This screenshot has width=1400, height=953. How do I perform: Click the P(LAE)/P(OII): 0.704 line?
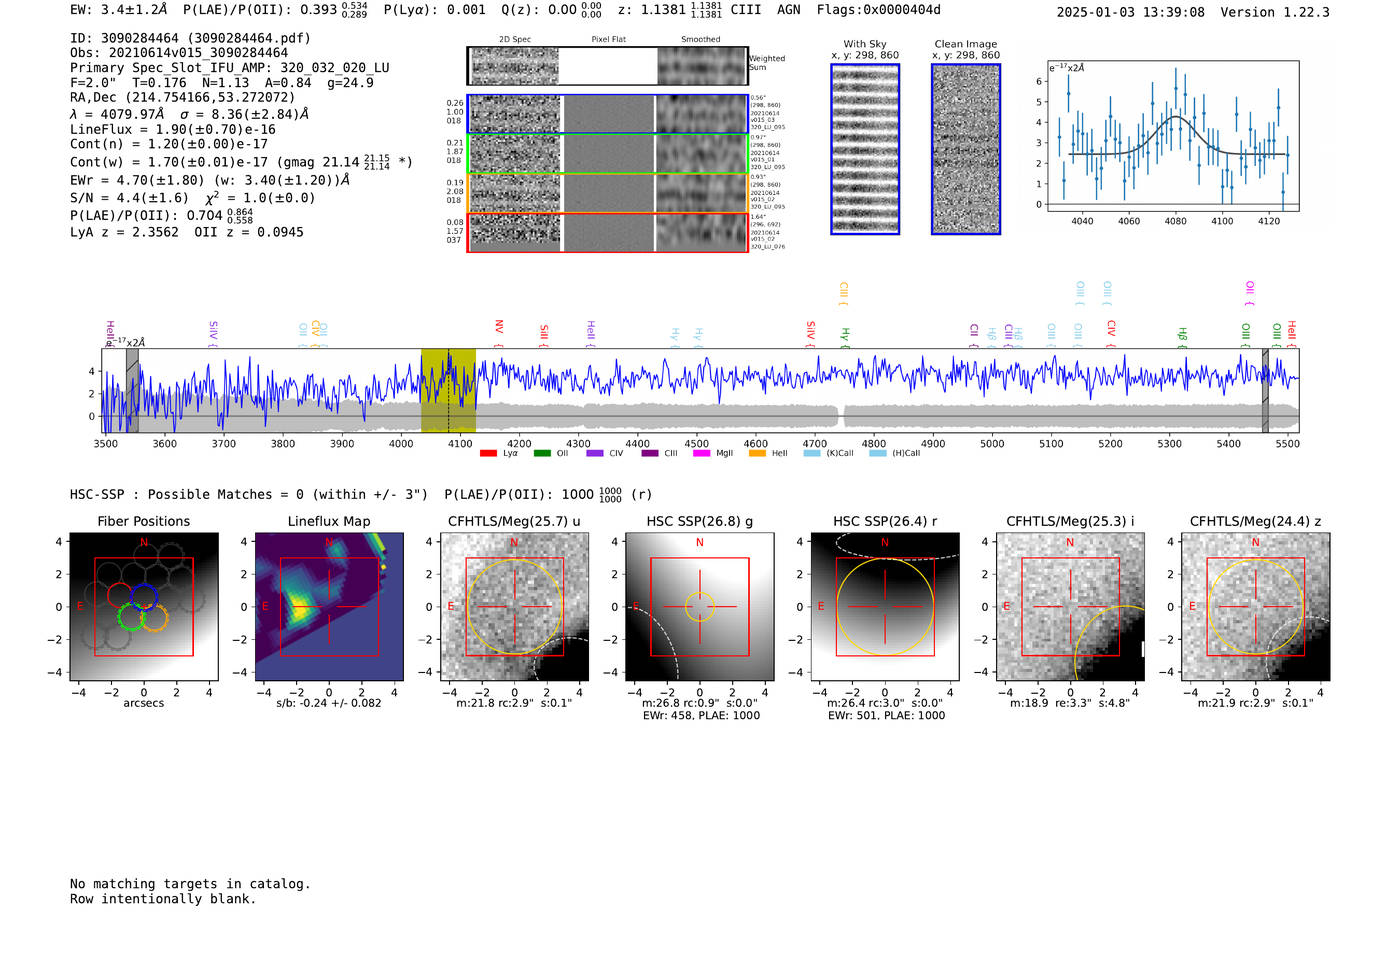point(162,215)
